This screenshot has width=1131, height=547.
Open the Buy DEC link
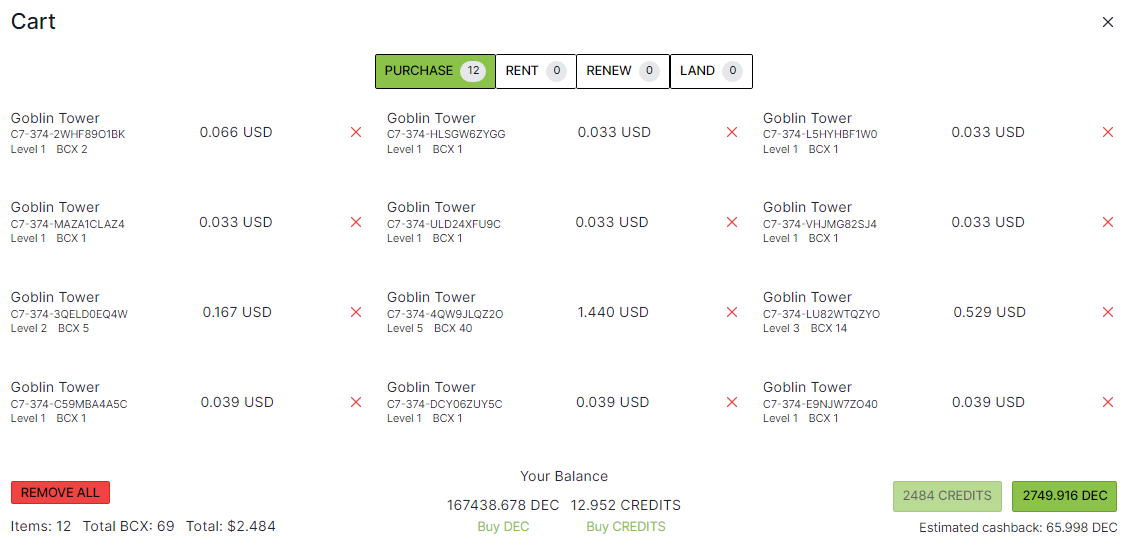[503, 527]
